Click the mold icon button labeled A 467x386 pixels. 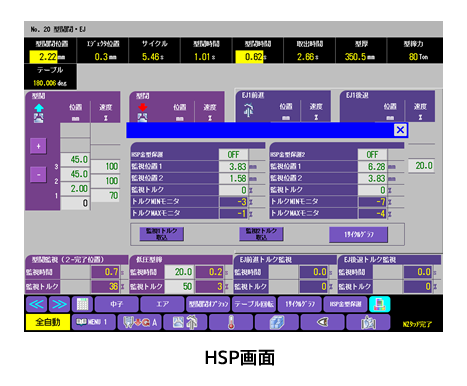[x=139, y=322]
